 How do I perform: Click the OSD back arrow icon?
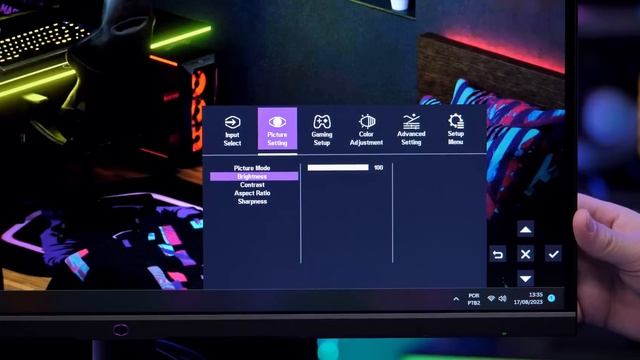[498, 254]
